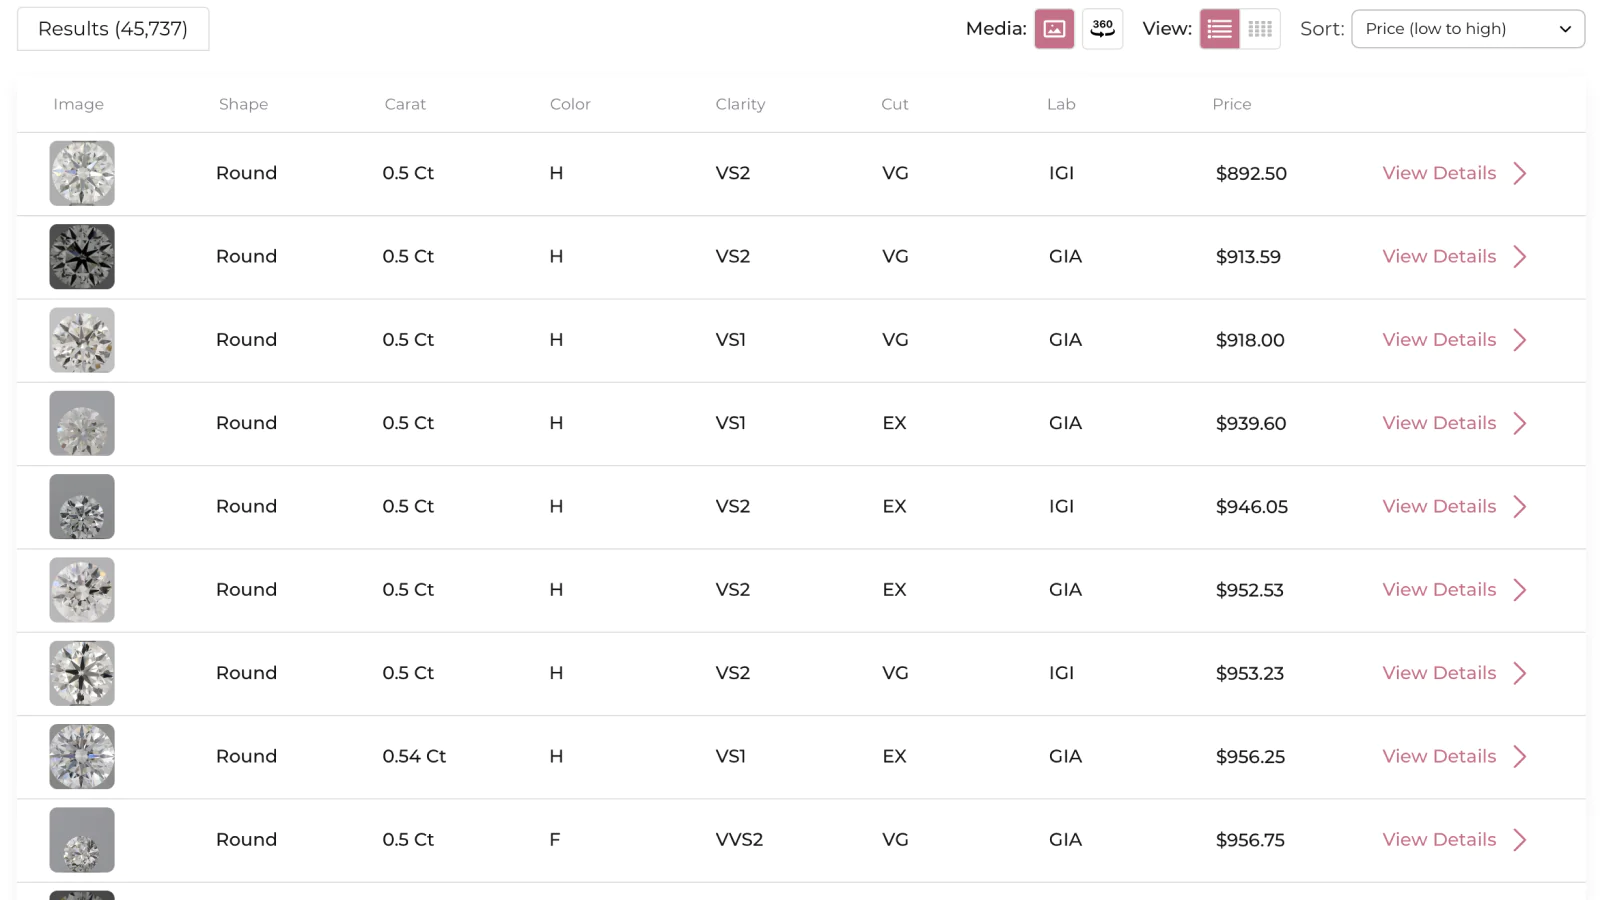1600x900 pixels.
Task: Click arrow chevron for the $952.53 diamond
Action: [x=1520, y=590]
